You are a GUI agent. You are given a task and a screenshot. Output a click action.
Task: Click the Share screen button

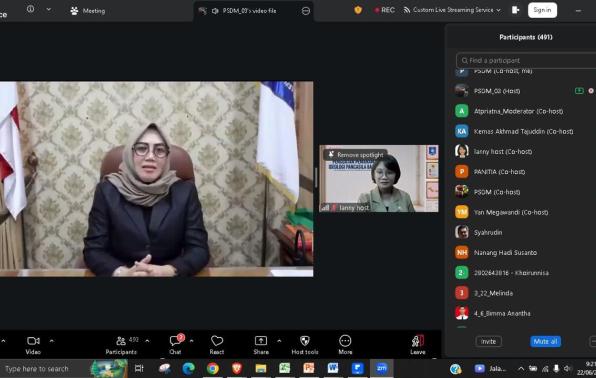pos(261,345)
